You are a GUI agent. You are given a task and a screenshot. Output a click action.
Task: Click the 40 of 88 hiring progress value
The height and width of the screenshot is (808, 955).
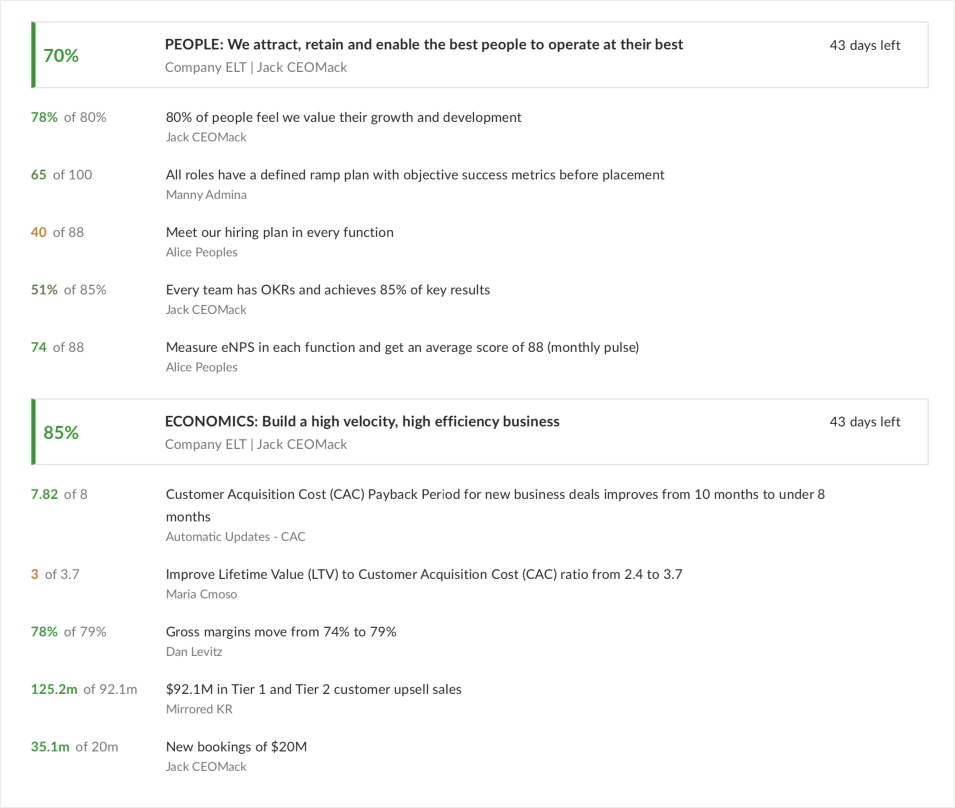[57, 232]
